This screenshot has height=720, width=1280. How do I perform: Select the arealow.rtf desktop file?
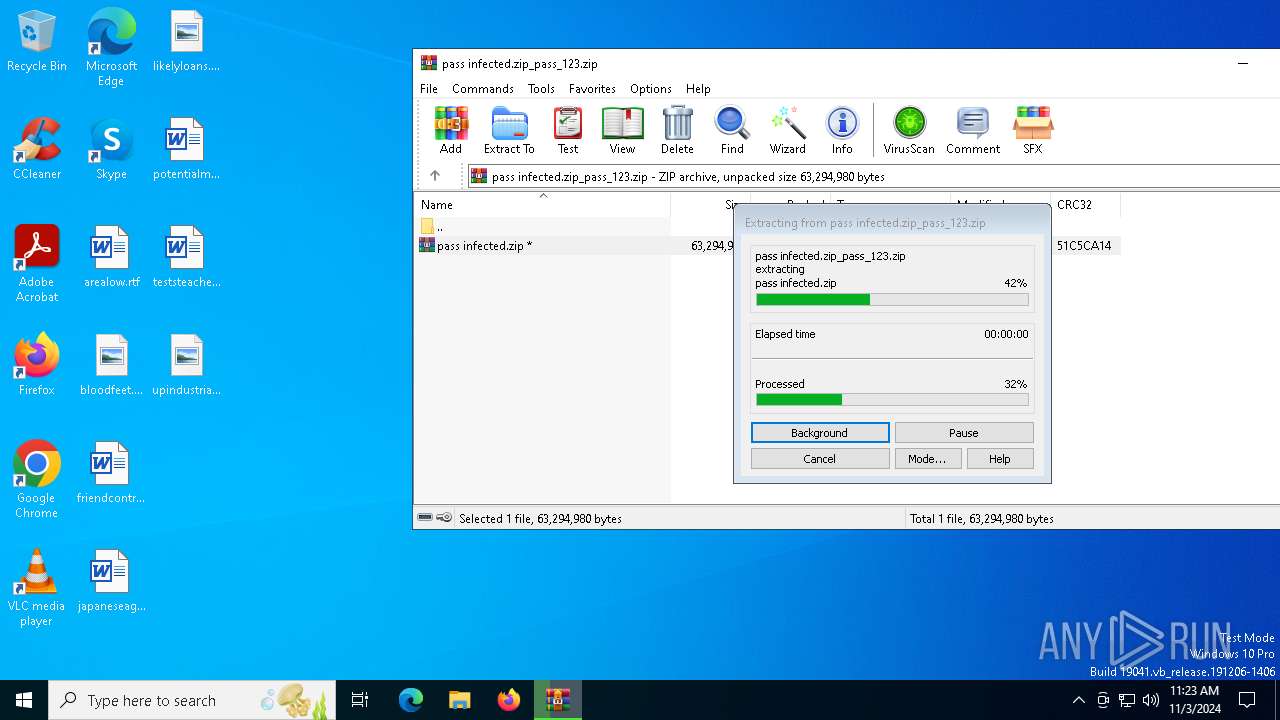click(x=111, y=257)
